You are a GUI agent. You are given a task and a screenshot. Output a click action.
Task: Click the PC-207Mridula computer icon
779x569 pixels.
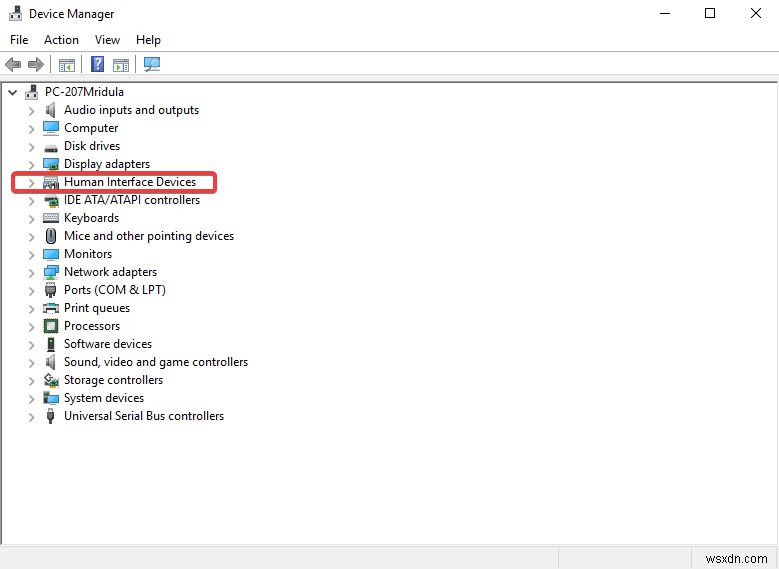click(32, 92)
